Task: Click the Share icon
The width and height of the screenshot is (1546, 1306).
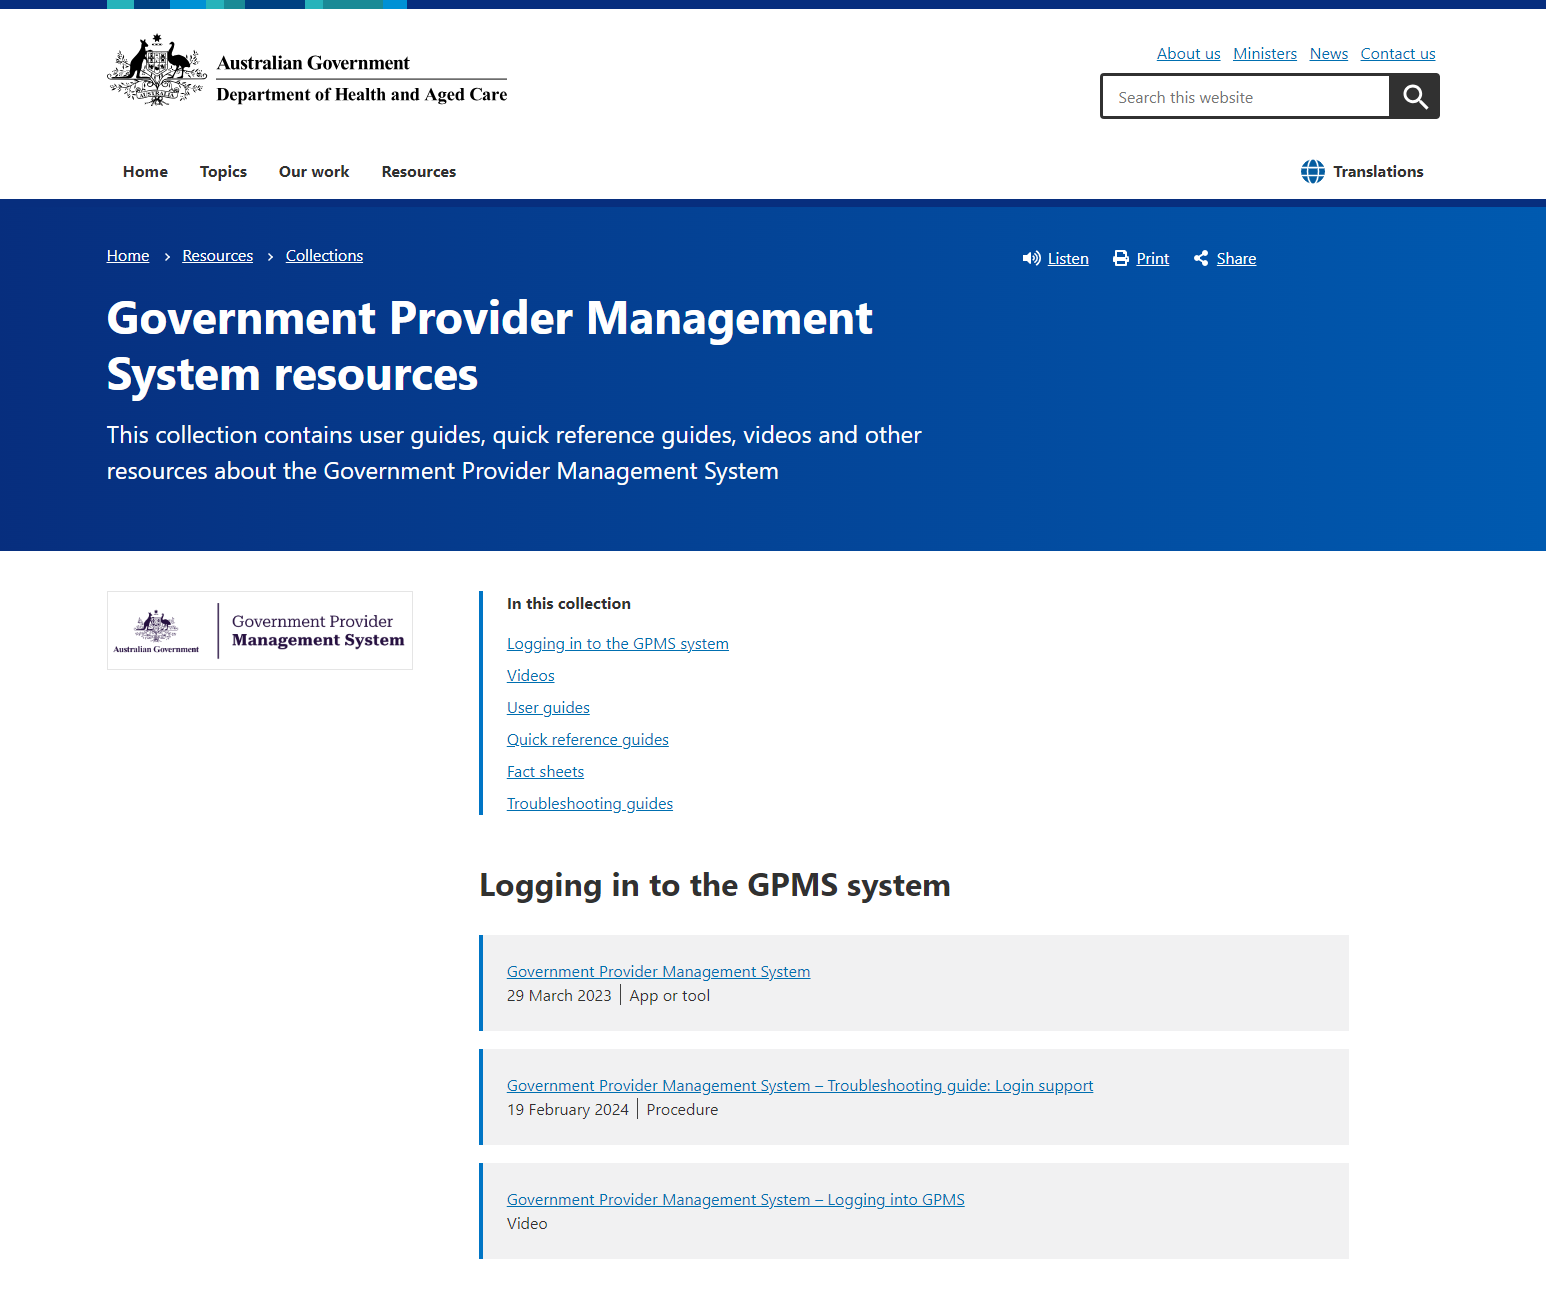Action: [1201, 258]
